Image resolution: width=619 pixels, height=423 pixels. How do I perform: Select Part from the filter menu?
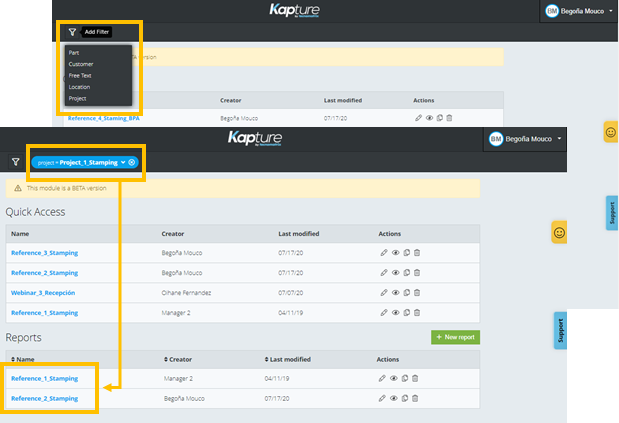74,52
